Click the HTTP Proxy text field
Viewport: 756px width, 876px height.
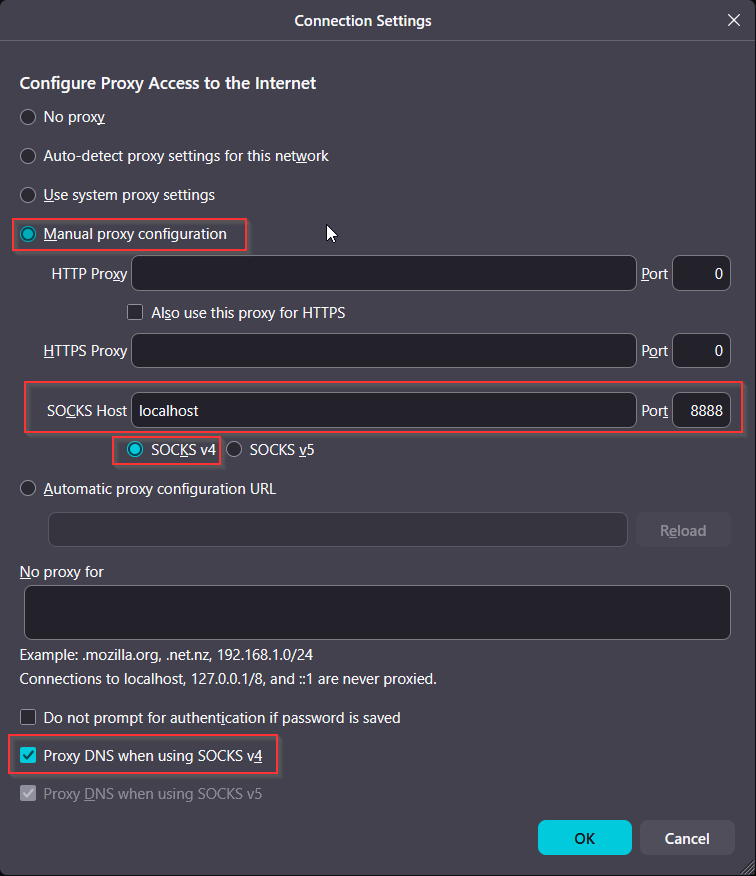(383, 273)
